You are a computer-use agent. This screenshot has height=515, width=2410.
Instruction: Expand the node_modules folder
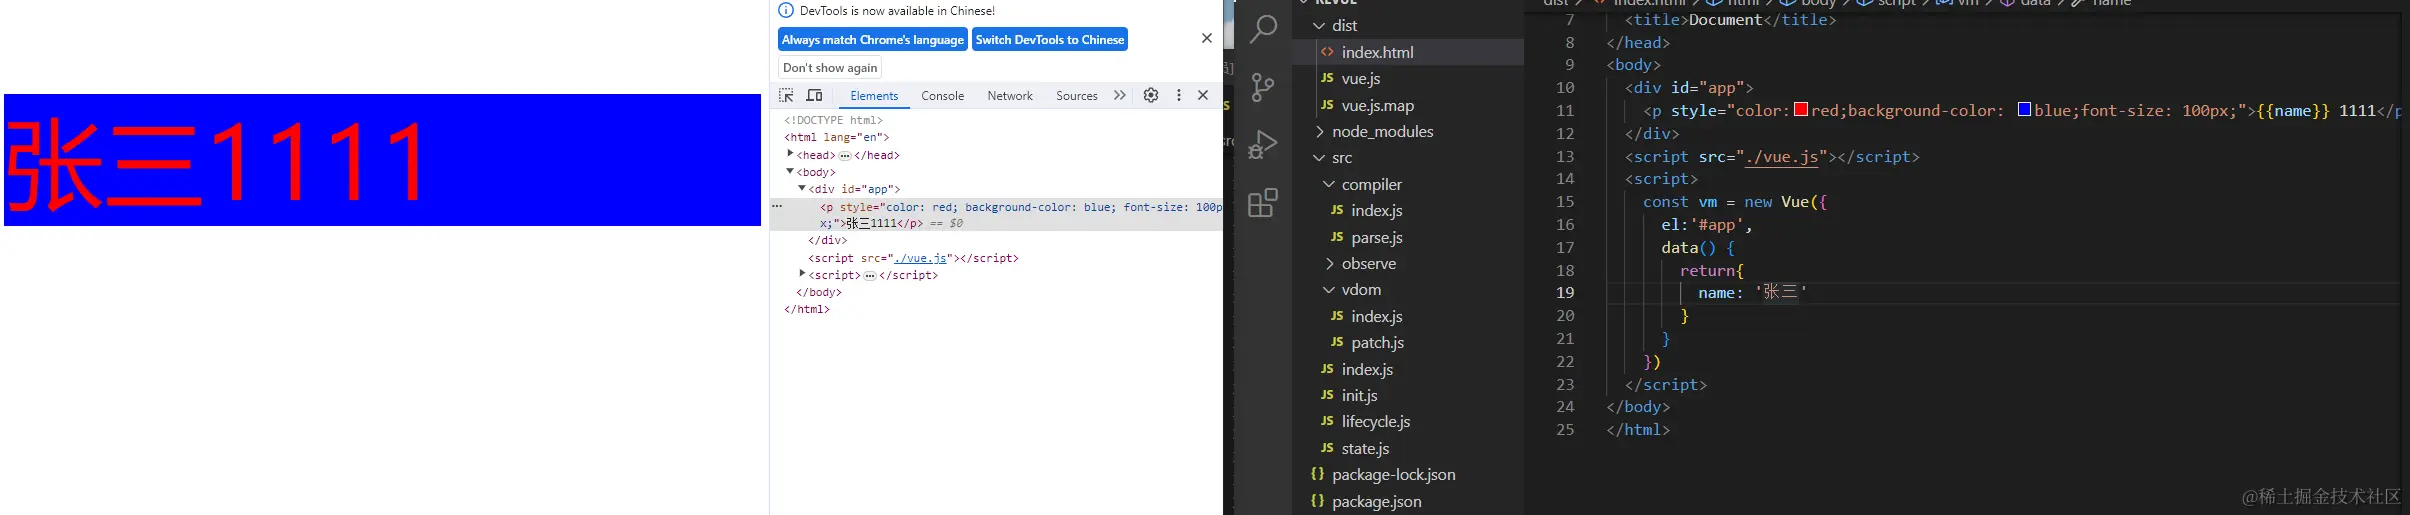(x=1320, y=132)
